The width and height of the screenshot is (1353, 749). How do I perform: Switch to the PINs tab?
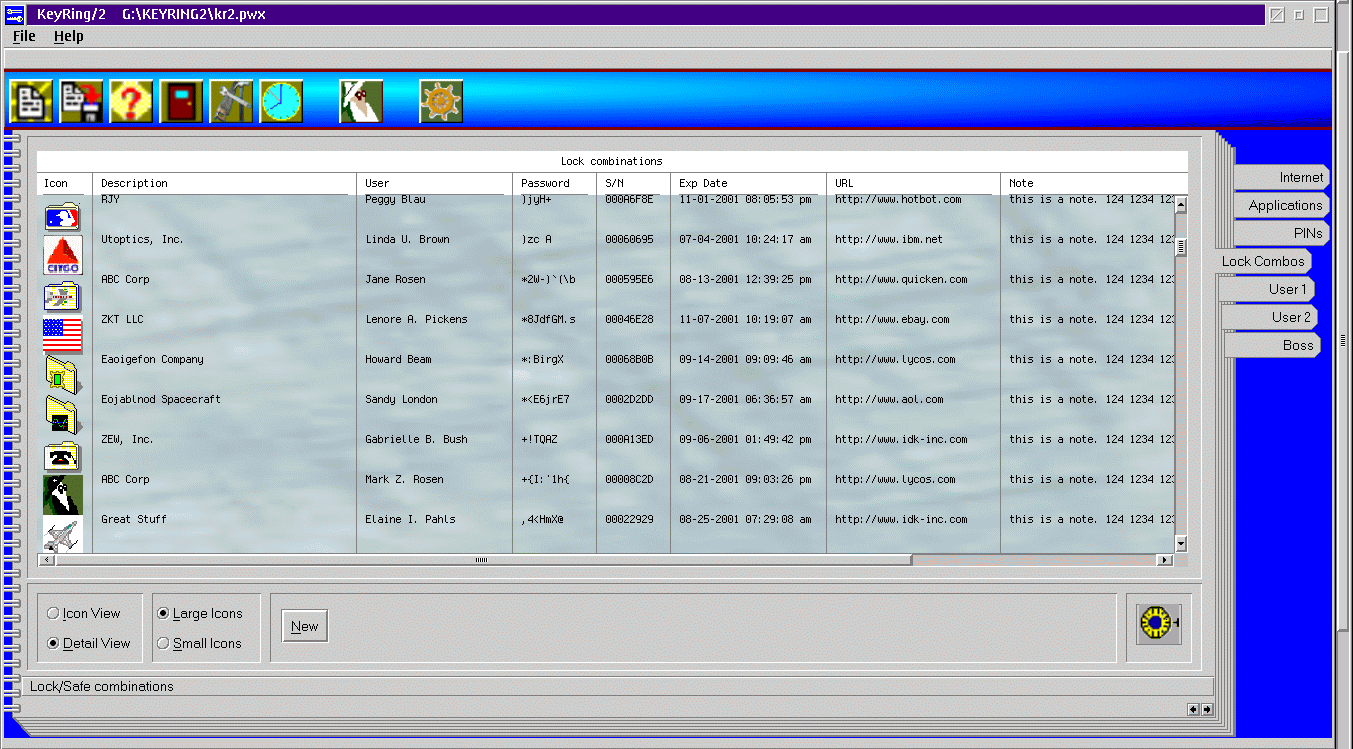pyautogui.click(x=1282, y=233)
